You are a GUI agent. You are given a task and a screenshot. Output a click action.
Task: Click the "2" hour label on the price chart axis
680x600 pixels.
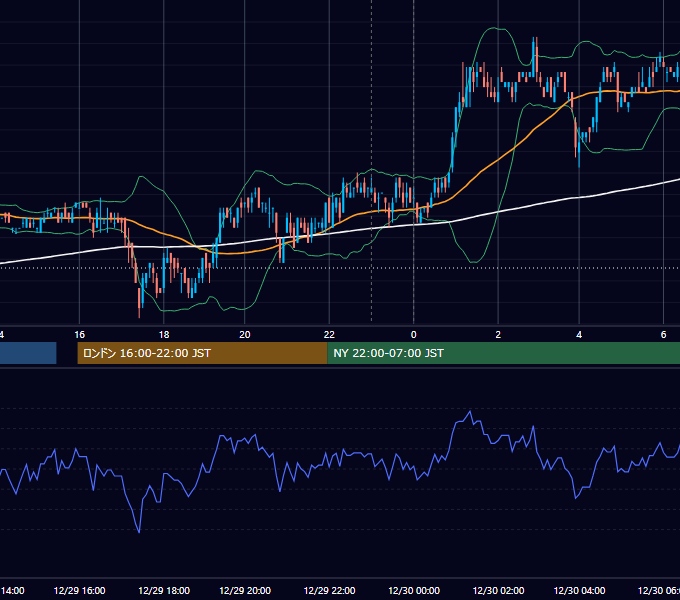498,335
